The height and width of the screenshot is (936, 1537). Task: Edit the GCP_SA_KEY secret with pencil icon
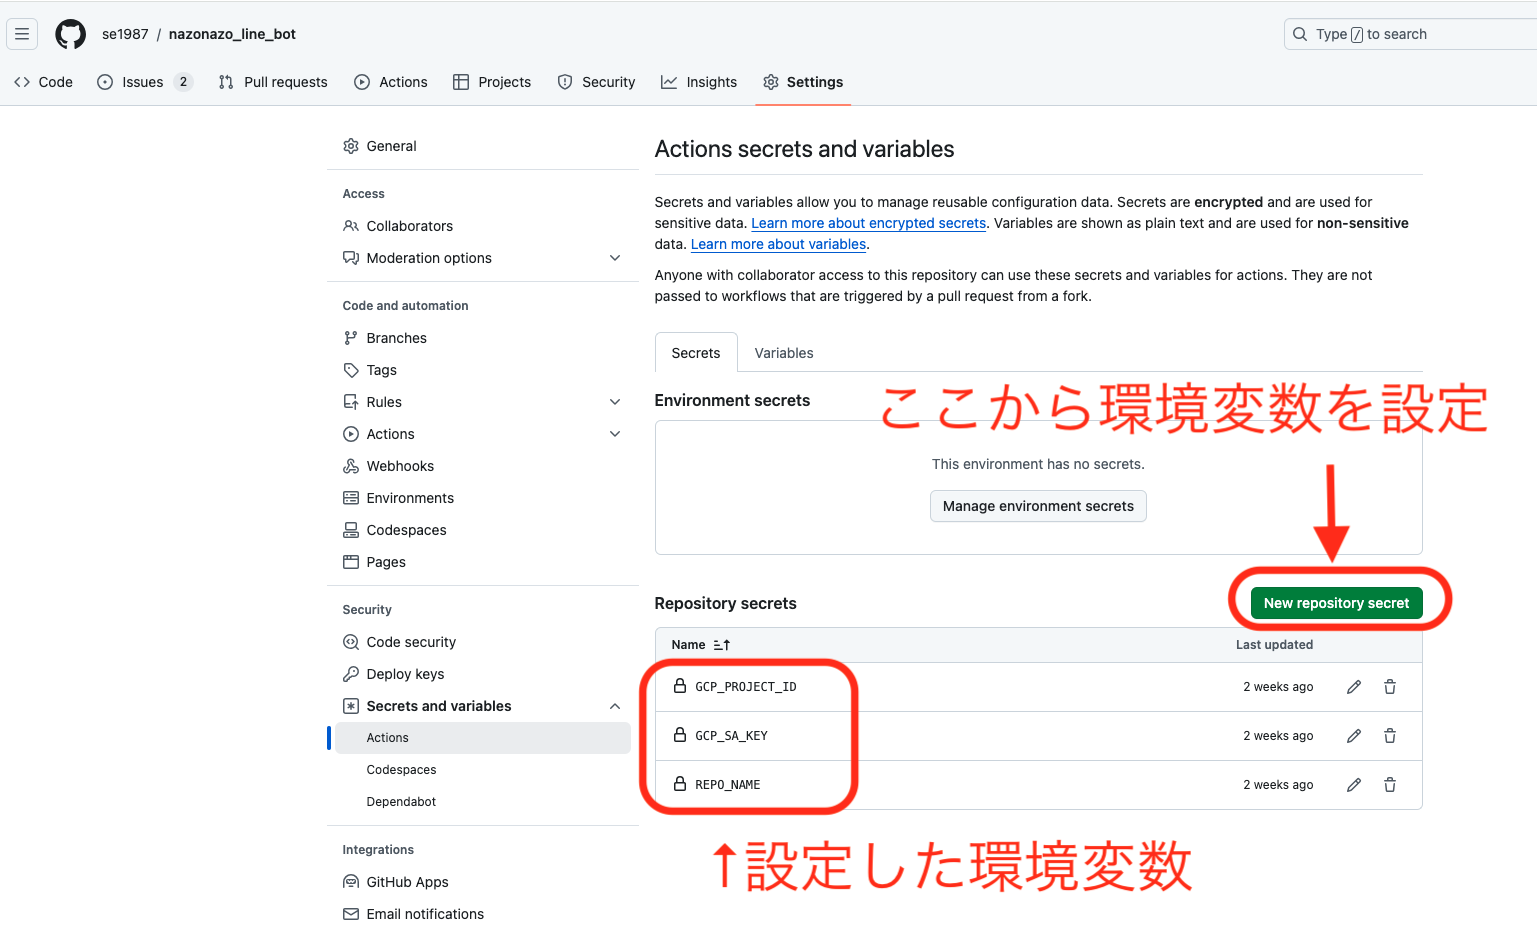pyautogui.click(x=1354, y=736)
